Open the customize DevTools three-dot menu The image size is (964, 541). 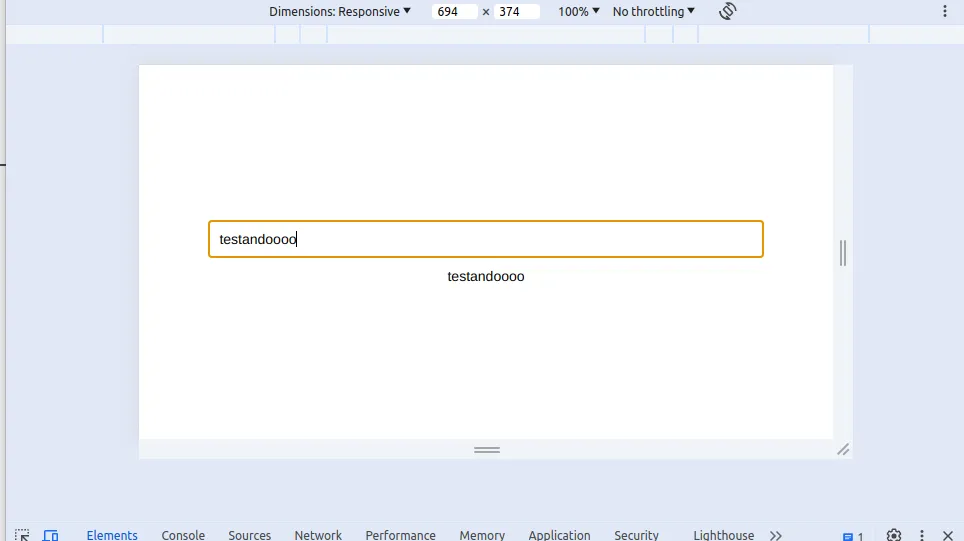(x=922, y=535)
